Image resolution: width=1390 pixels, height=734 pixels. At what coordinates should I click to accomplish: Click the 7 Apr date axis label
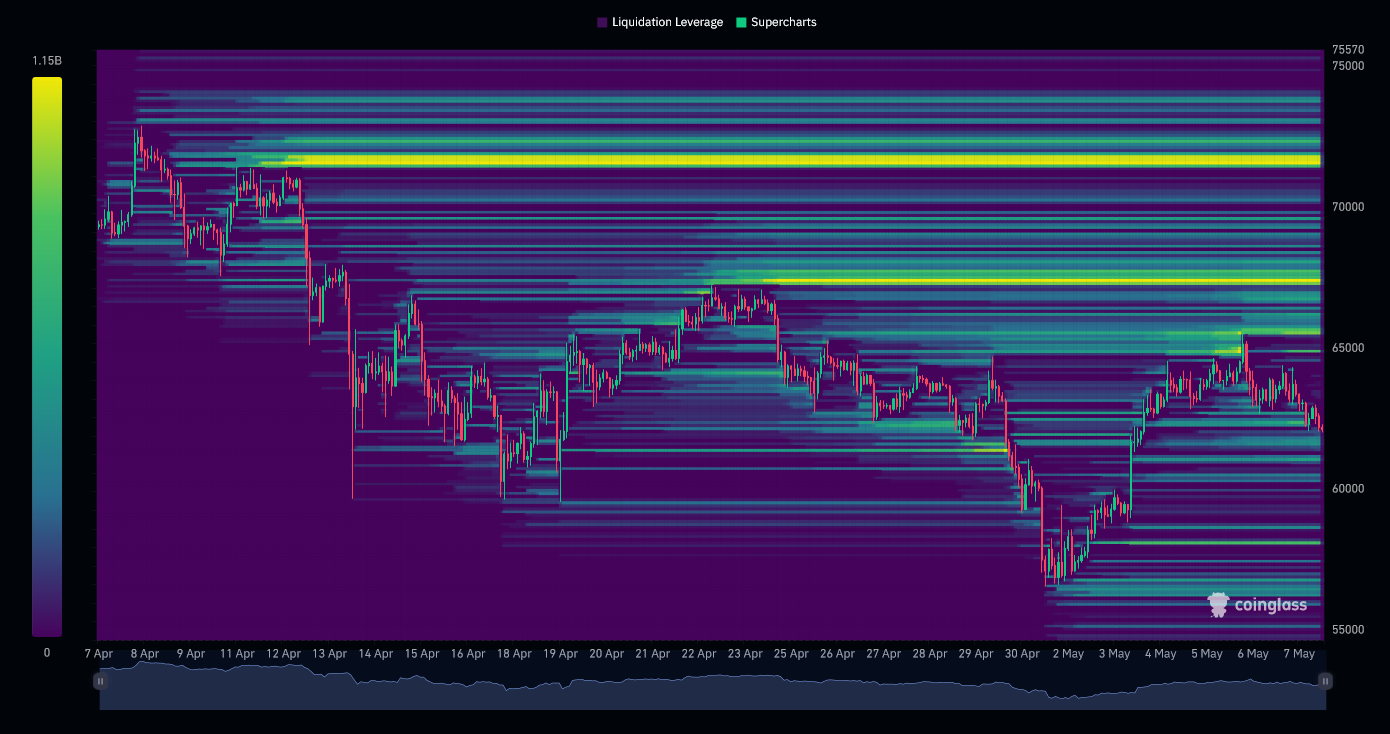99,654
